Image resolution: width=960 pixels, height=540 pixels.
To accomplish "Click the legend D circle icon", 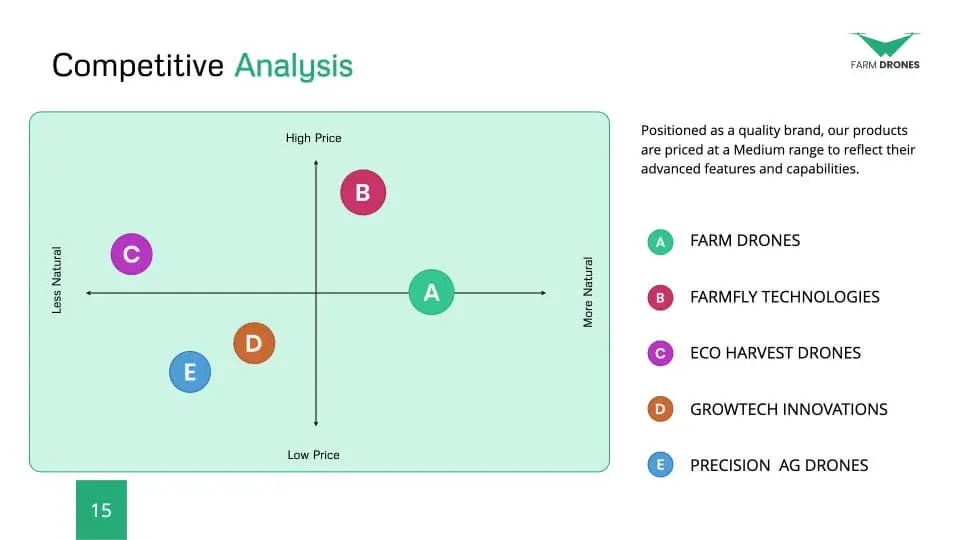I will [x=661, y=409].
